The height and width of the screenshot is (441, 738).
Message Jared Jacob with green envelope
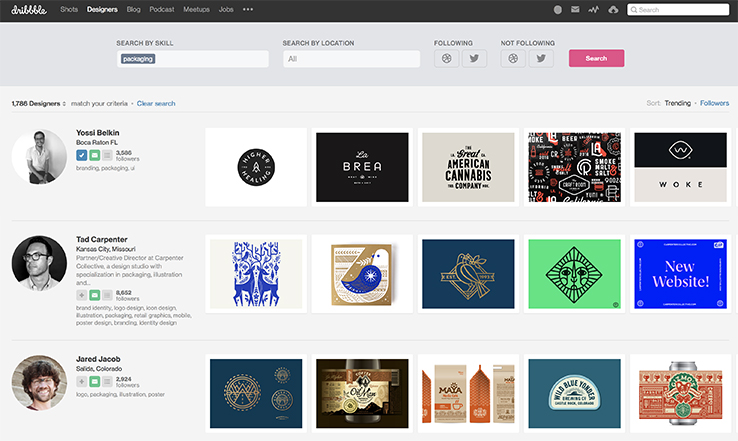[x=95, y=382]
